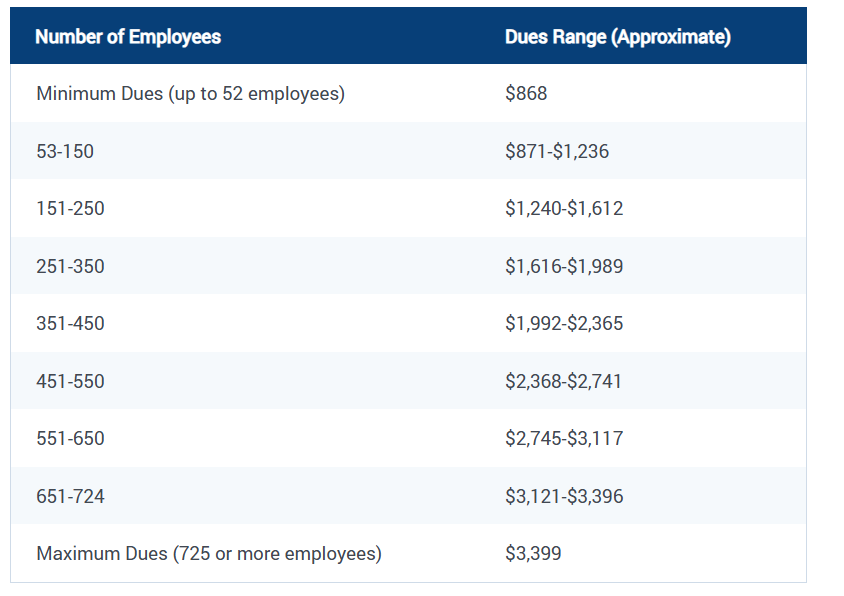Click the $868 dues value
The height and width of the screenshot is (596, 844).
click(x=526, y=94)
